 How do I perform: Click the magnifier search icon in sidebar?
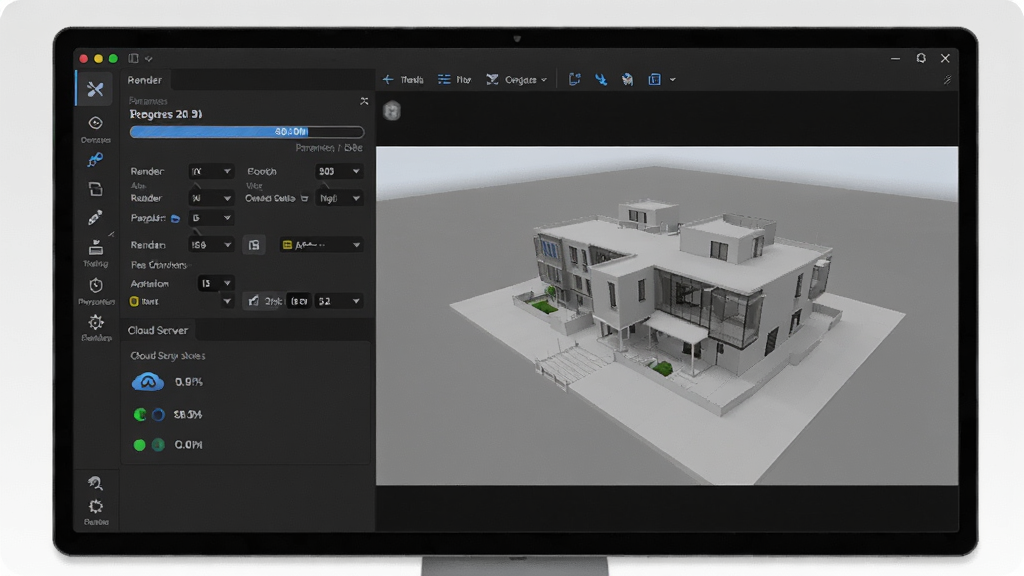(x=95, y=483)
